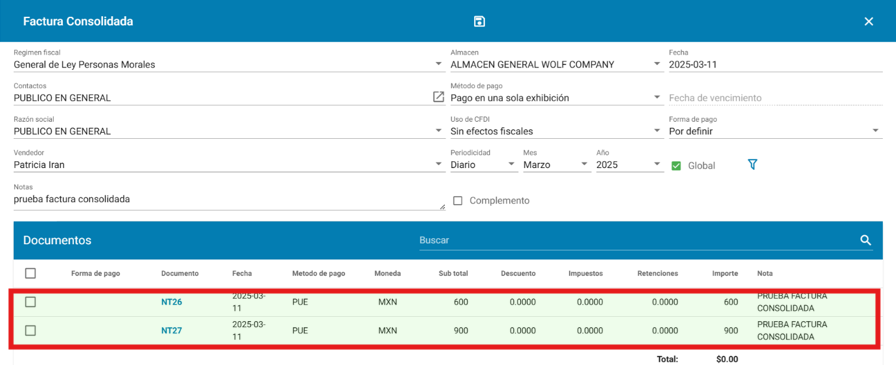Click the Factura Consolidada title
The width and height of the screenshot is (896, 372).
[x=78, y=22]
